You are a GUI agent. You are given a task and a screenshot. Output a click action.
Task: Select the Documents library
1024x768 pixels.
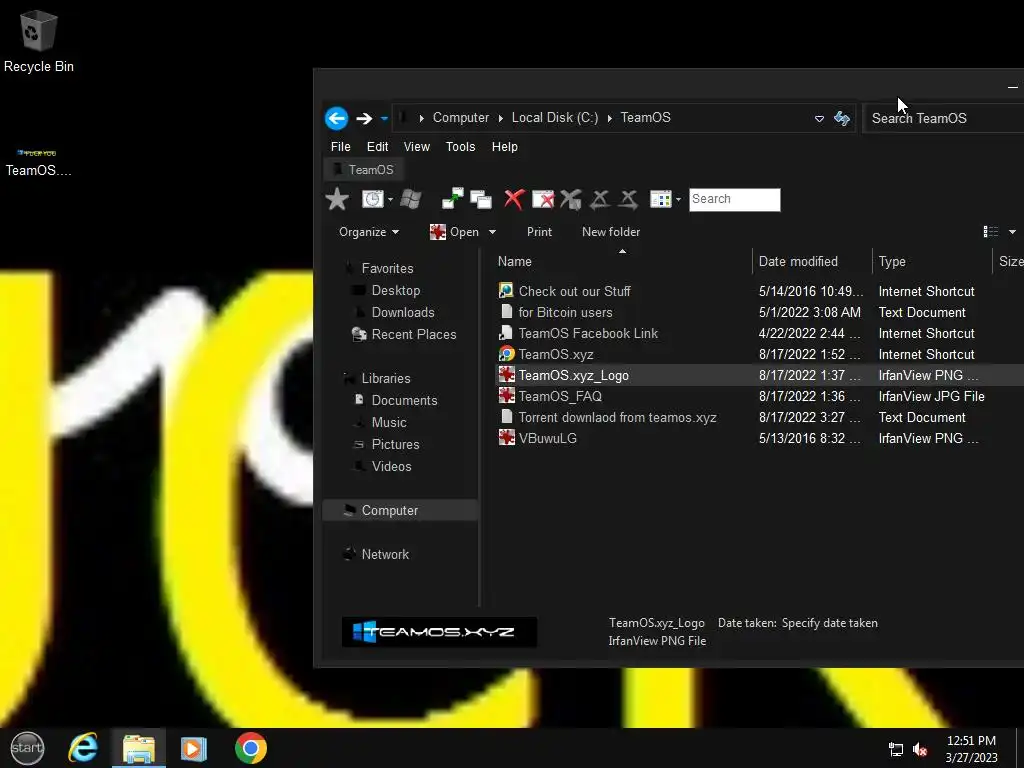pos(404,401)
